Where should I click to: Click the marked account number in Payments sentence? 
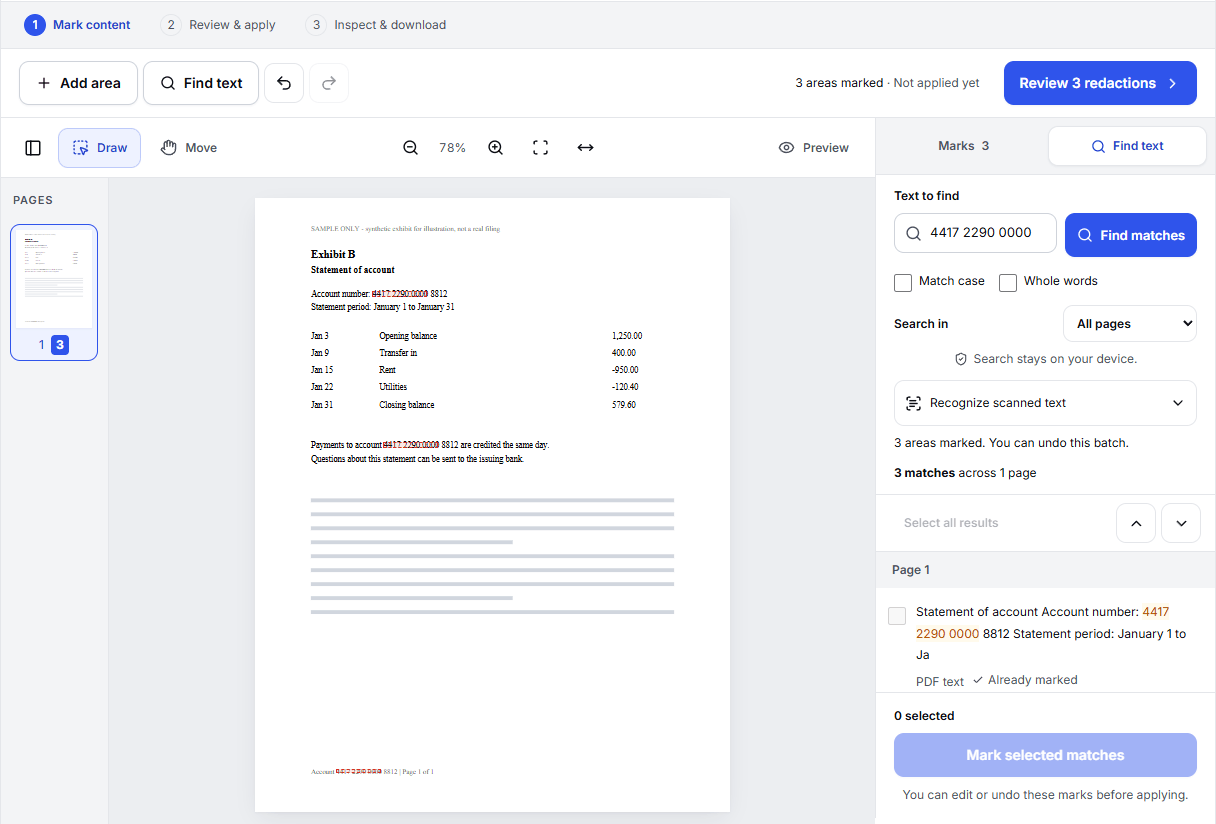tap(411, 445)
